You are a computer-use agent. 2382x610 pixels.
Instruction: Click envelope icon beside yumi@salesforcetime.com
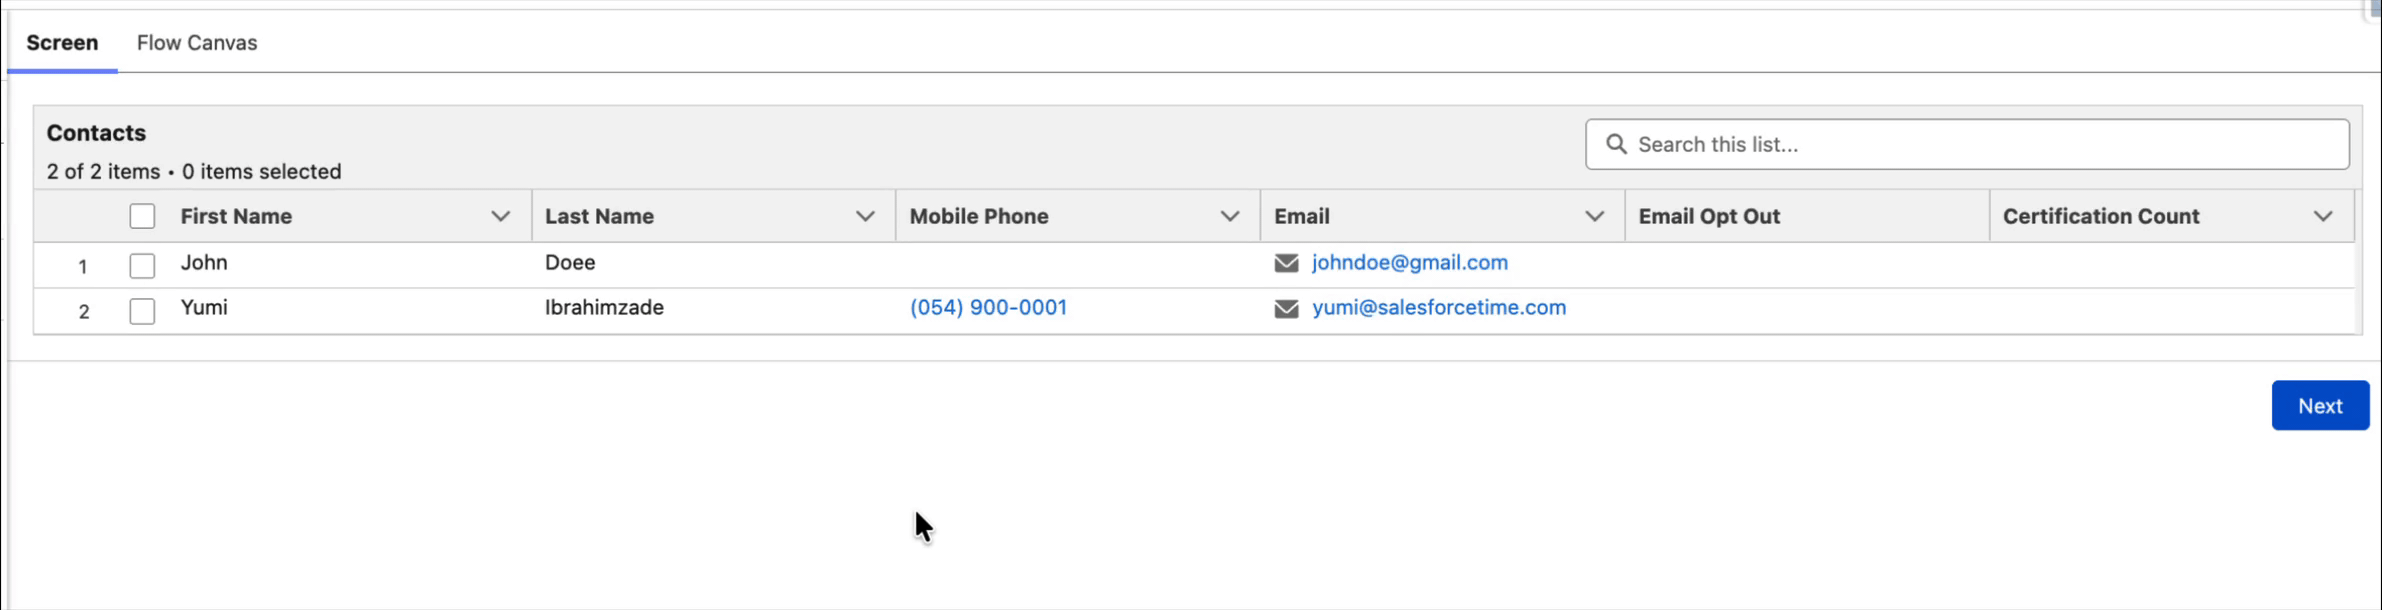1286,308
